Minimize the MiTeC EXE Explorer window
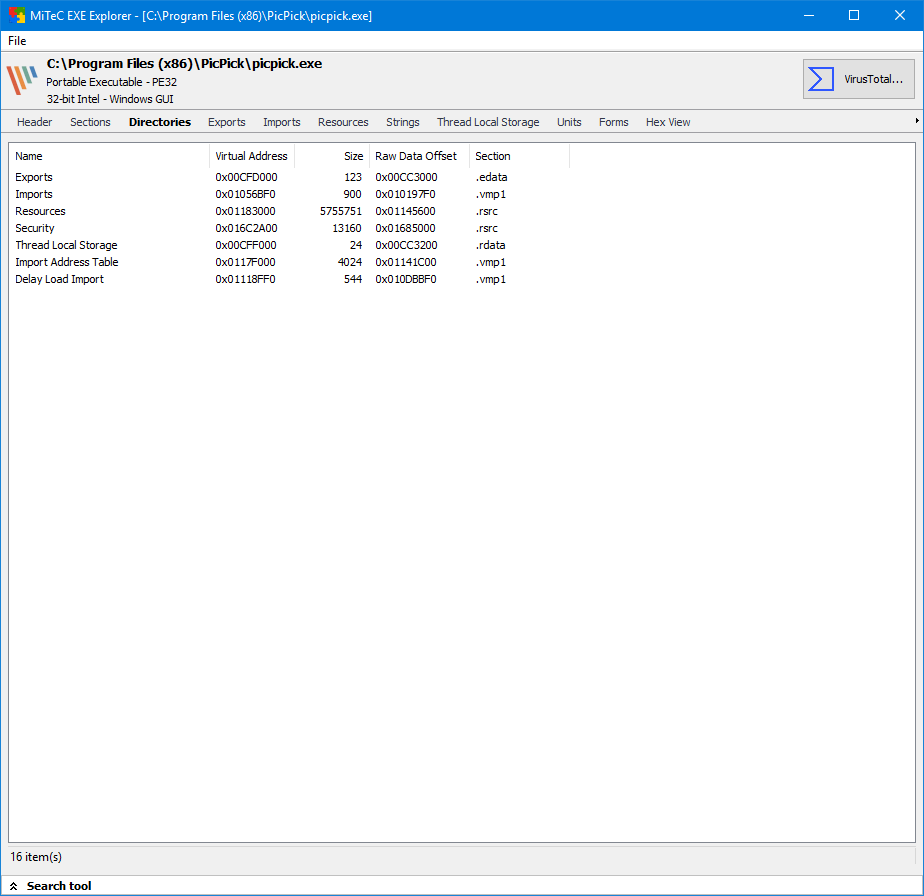This screenshot has height=896, width=924. [809, 15]
